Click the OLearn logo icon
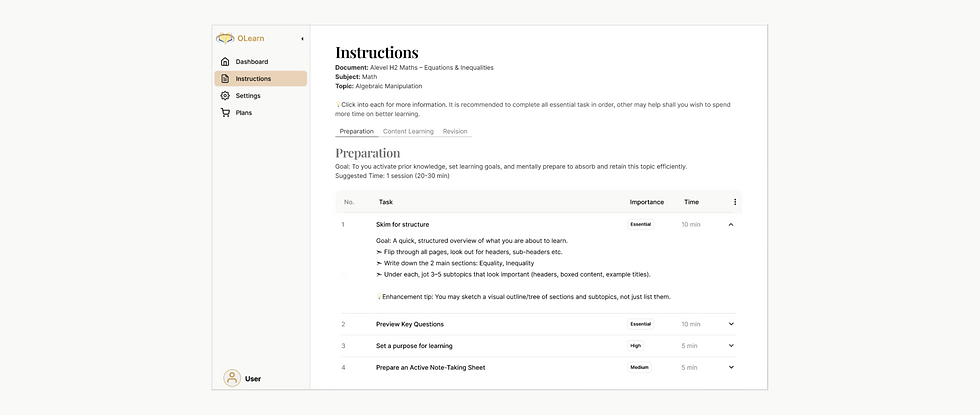This screenshot has width=980, height=415. (x=226, y=39)
